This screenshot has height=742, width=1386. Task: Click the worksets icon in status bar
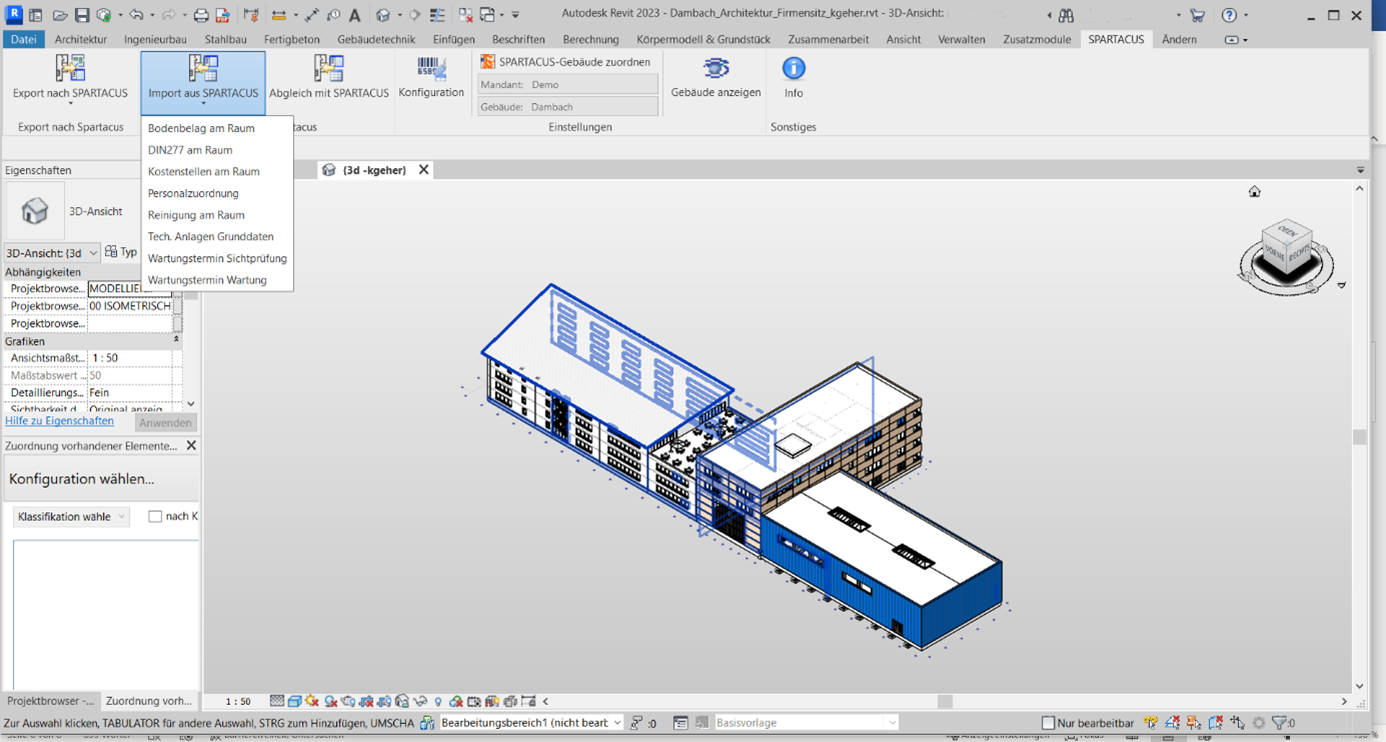[x=427, y=722]
